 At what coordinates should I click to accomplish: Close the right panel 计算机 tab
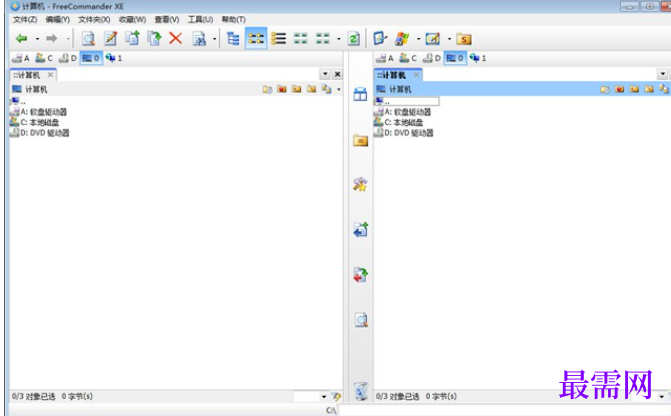(x=416, y=75)
